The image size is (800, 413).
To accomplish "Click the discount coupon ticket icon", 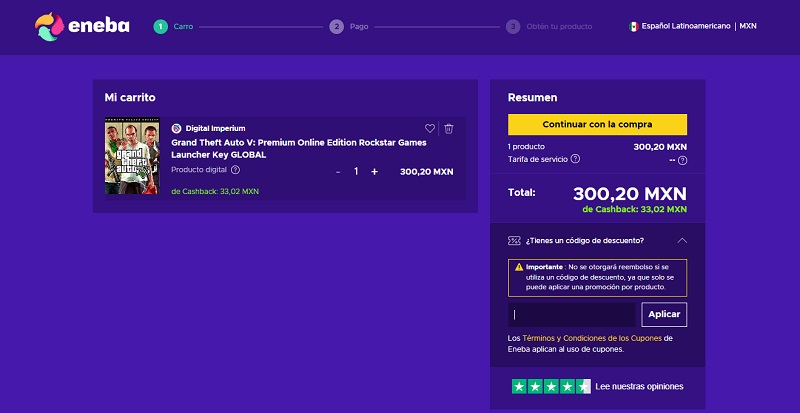I will [x=514, y=240].
